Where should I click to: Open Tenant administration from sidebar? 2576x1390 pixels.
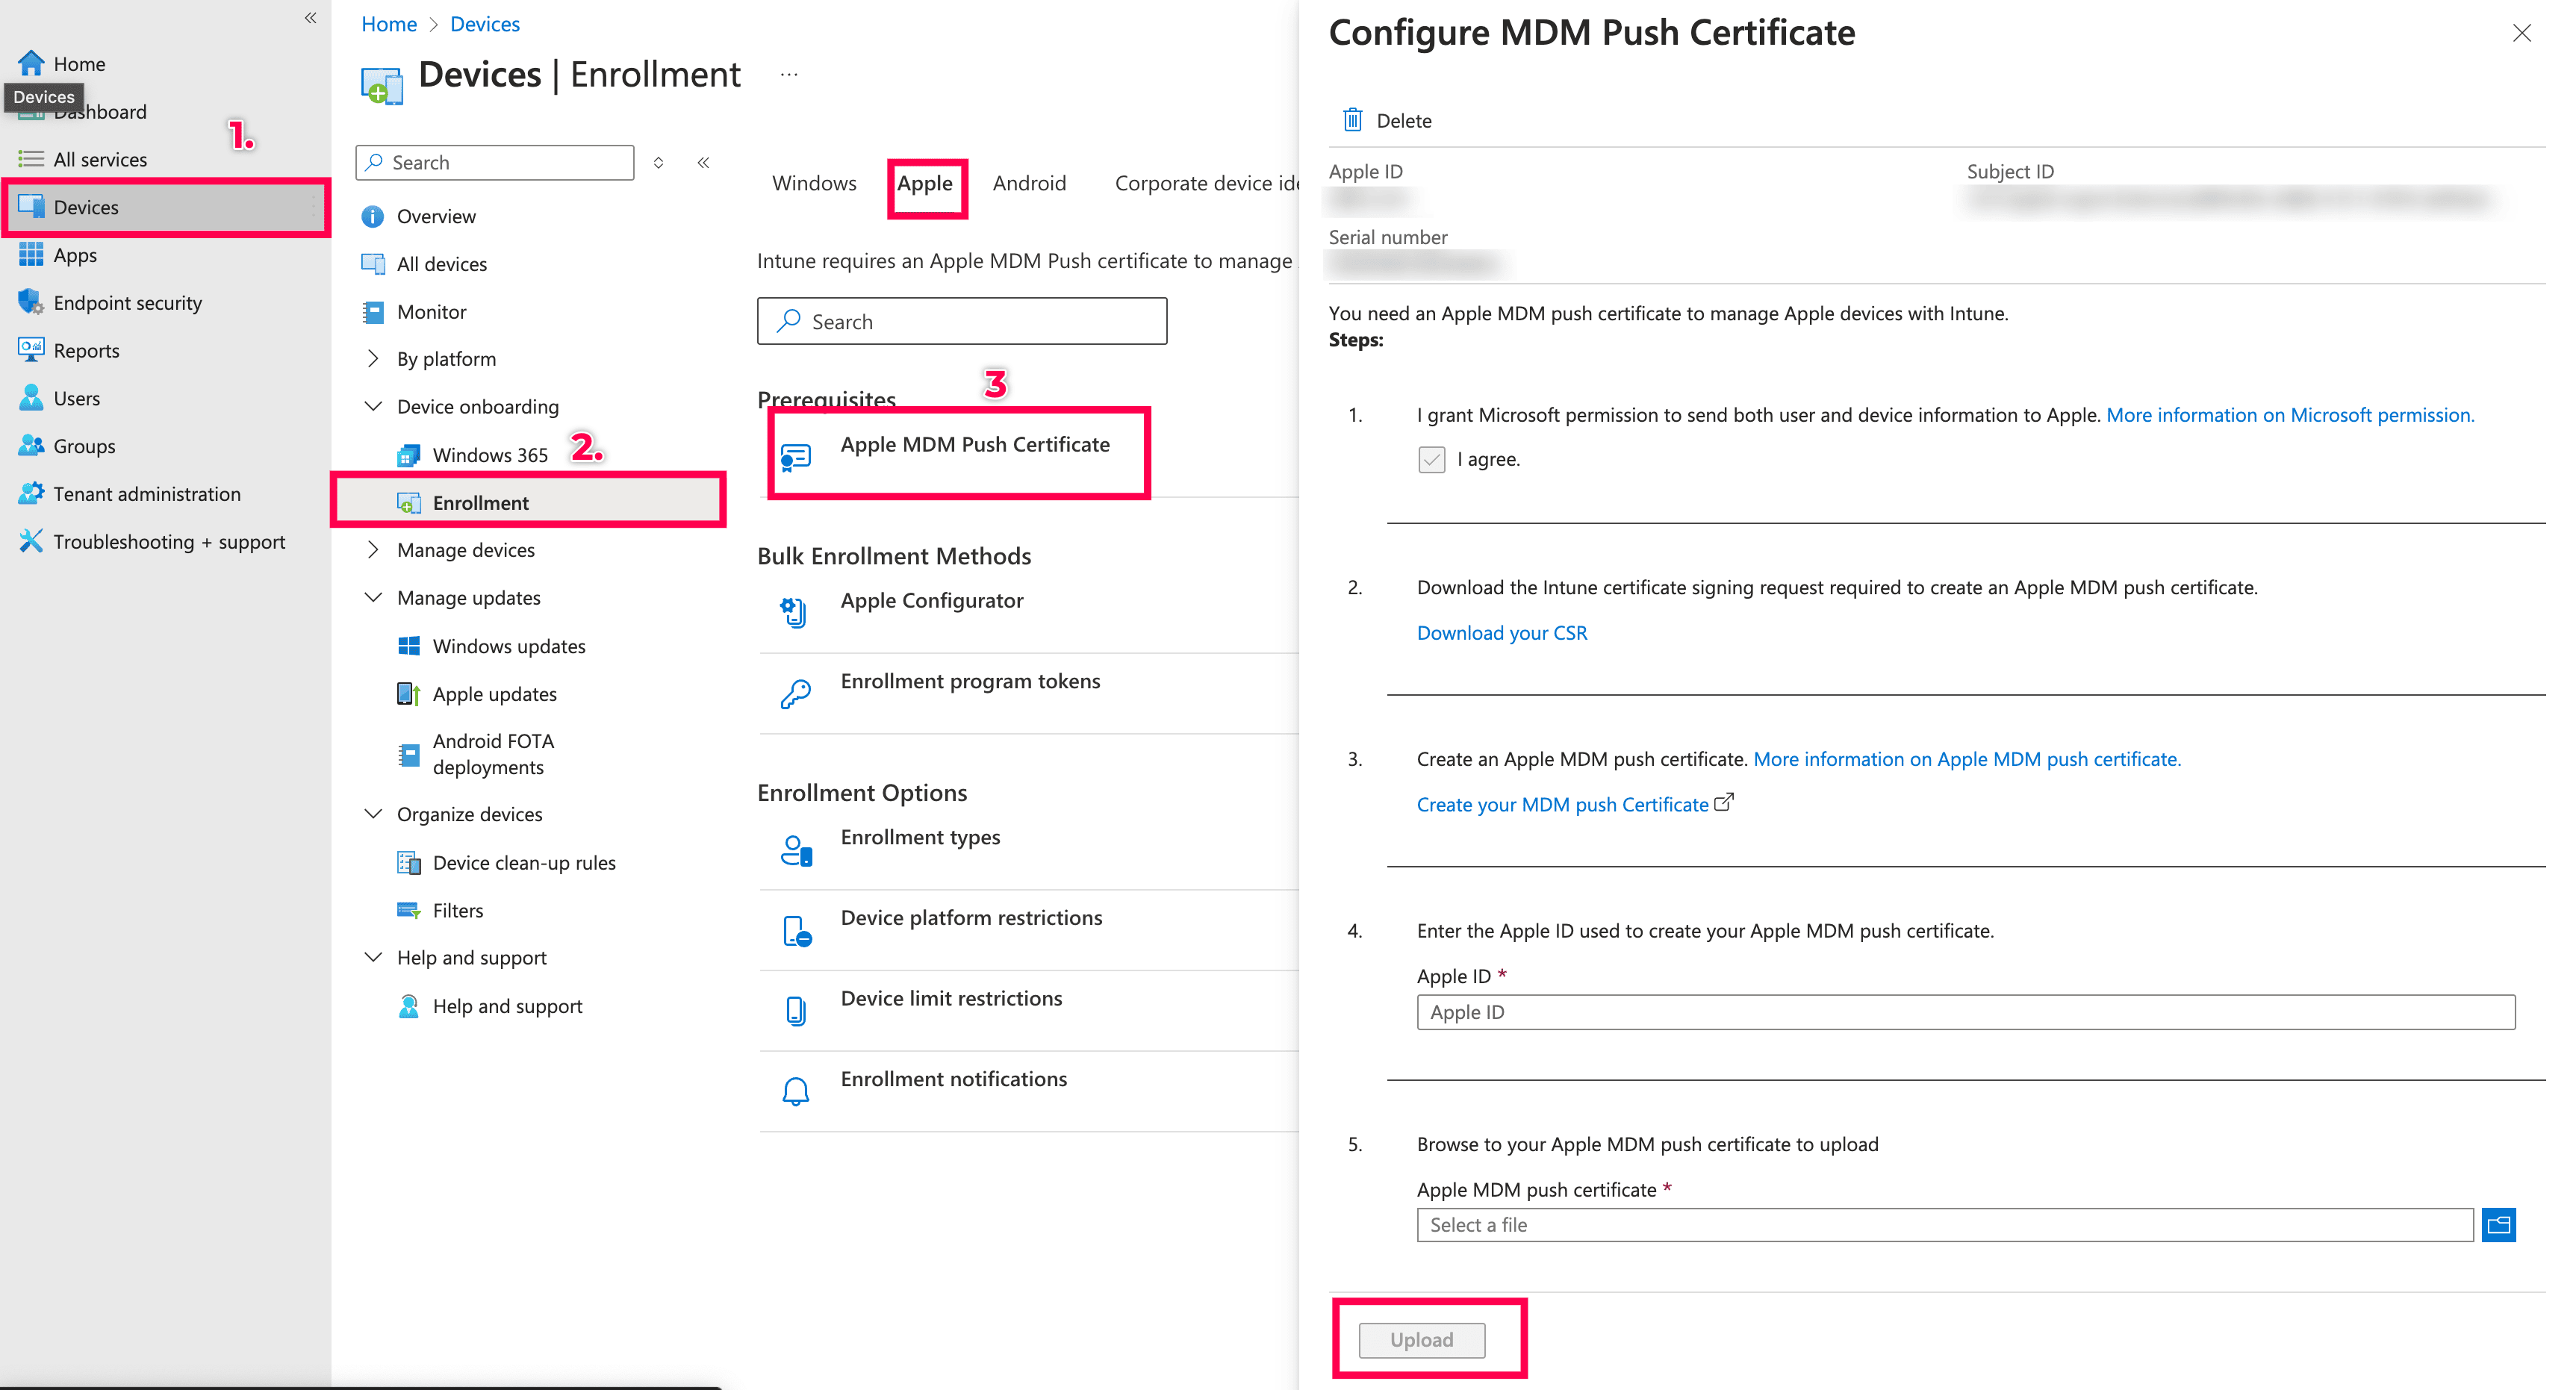146,493
